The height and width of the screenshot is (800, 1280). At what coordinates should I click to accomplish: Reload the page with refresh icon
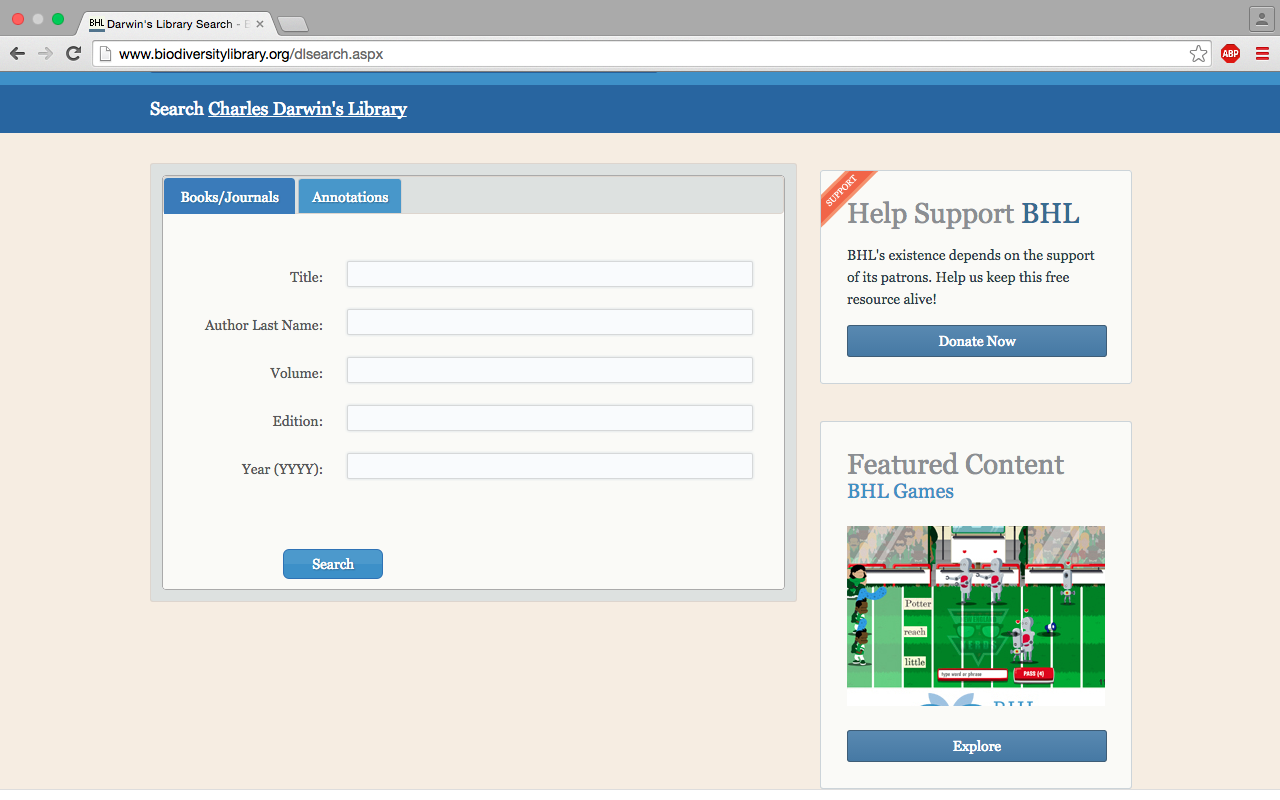[x=73, y=54]
